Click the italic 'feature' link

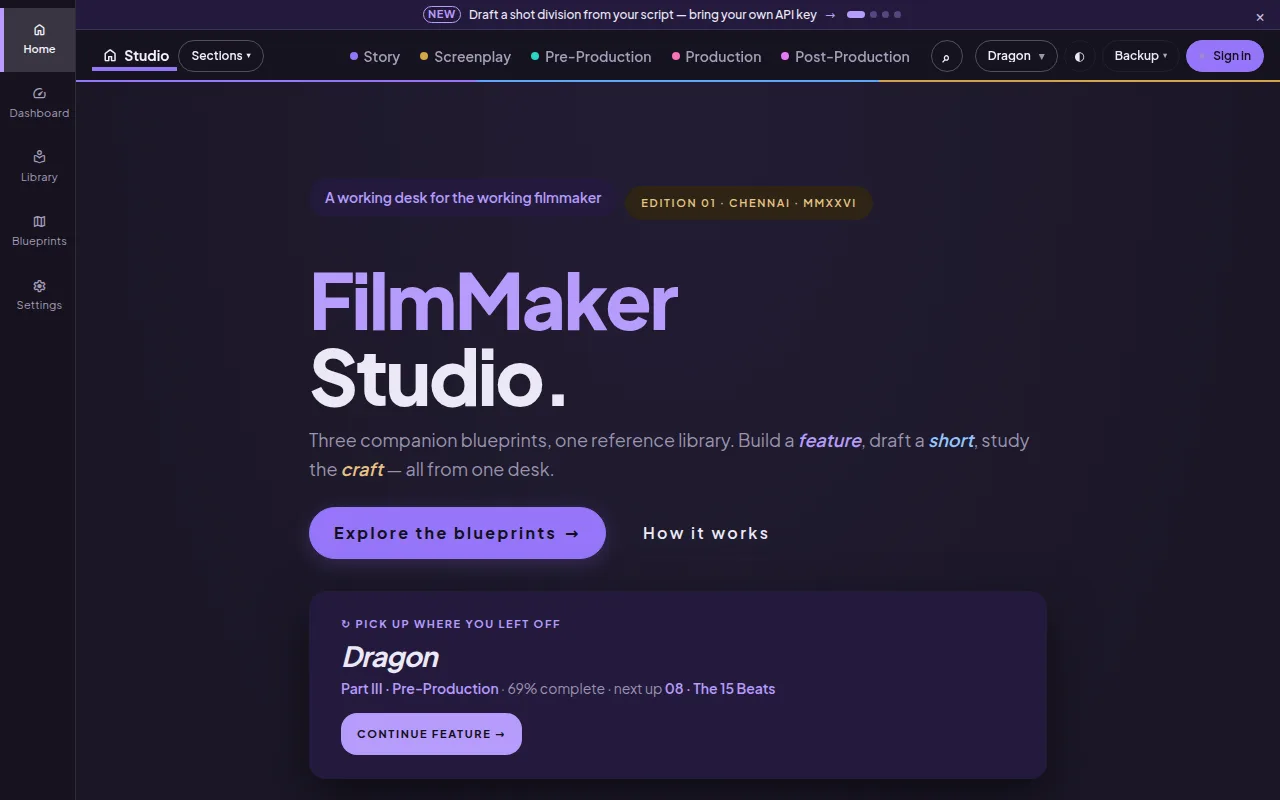(x=830, y=440)
